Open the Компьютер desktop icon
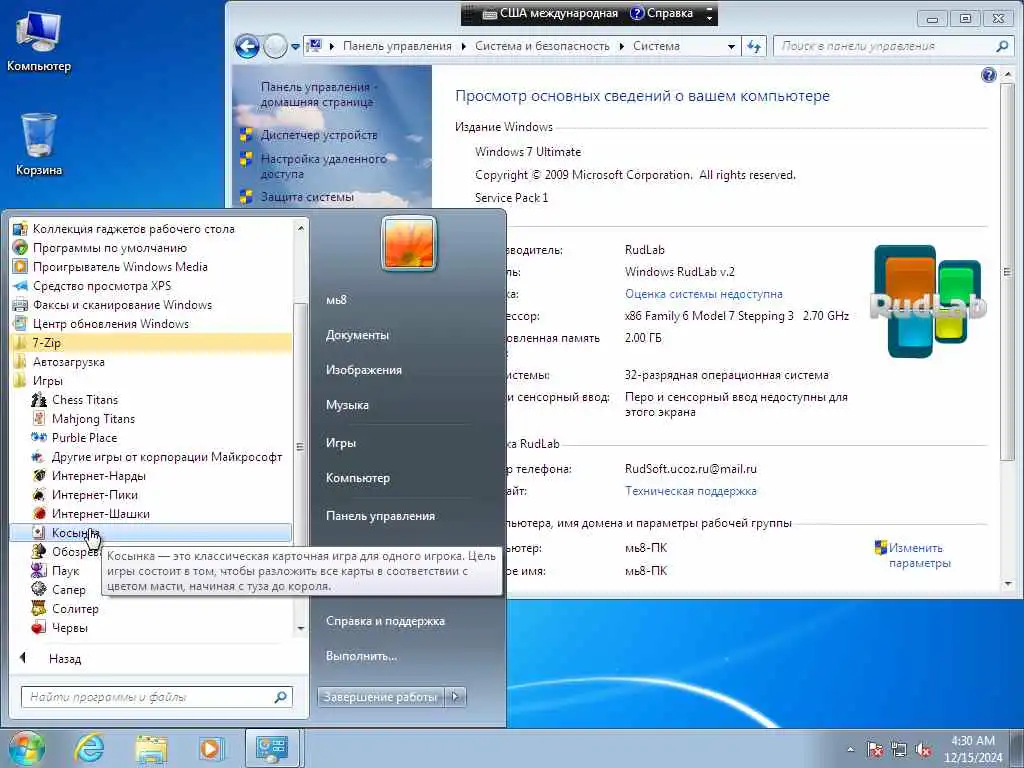 (39, 40)
